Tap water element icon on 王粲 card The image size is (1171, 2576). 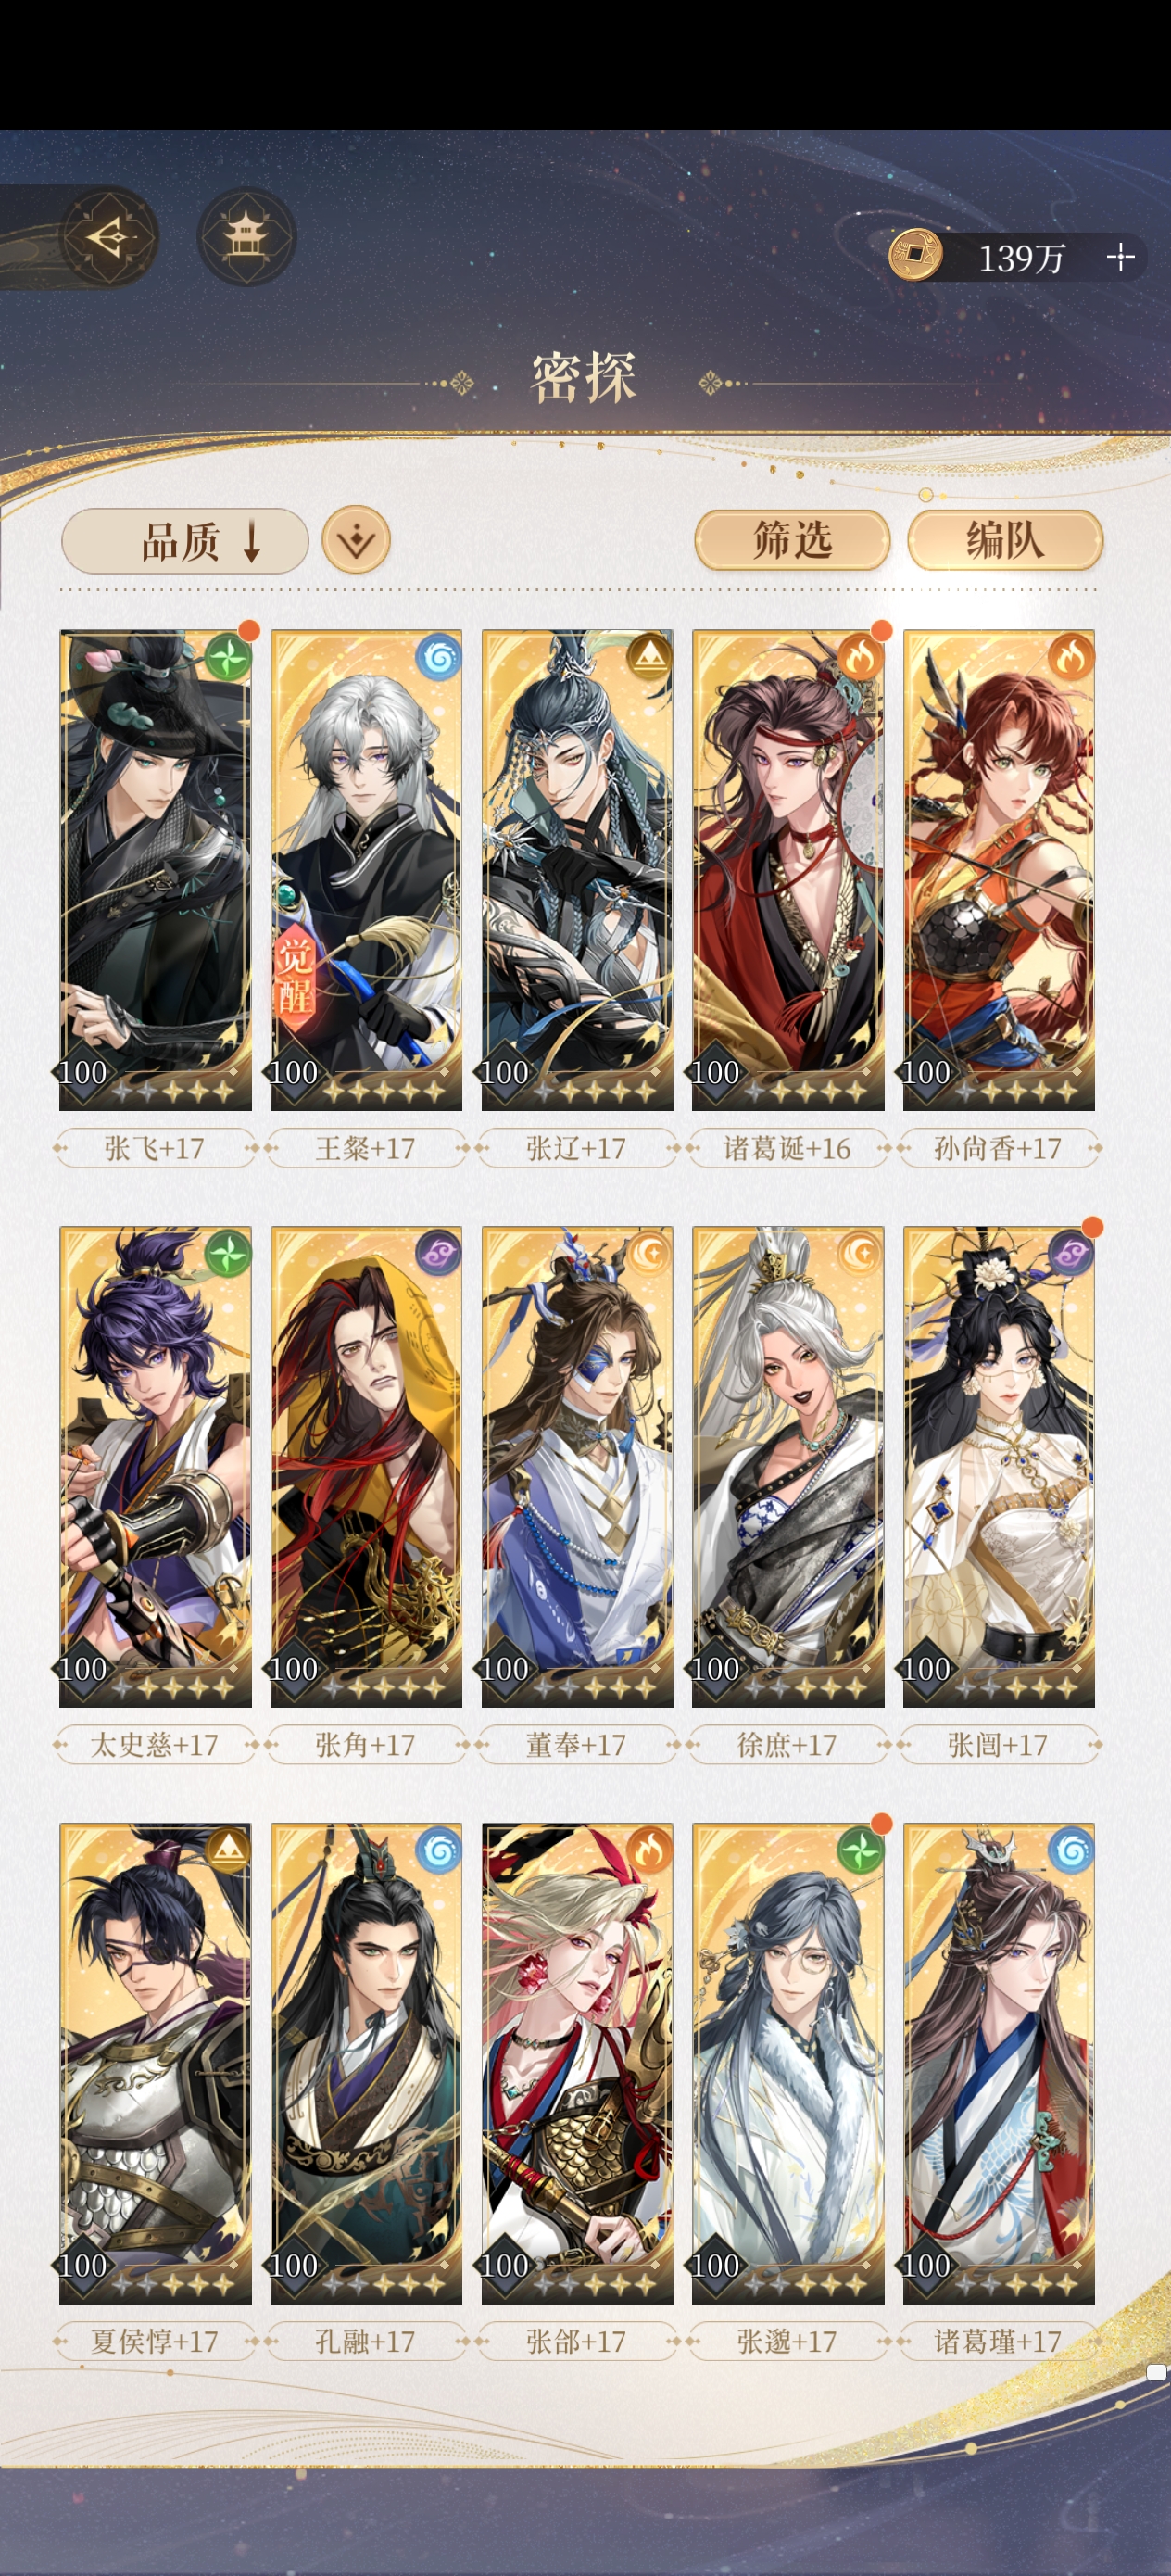click(x=438, y=657)
